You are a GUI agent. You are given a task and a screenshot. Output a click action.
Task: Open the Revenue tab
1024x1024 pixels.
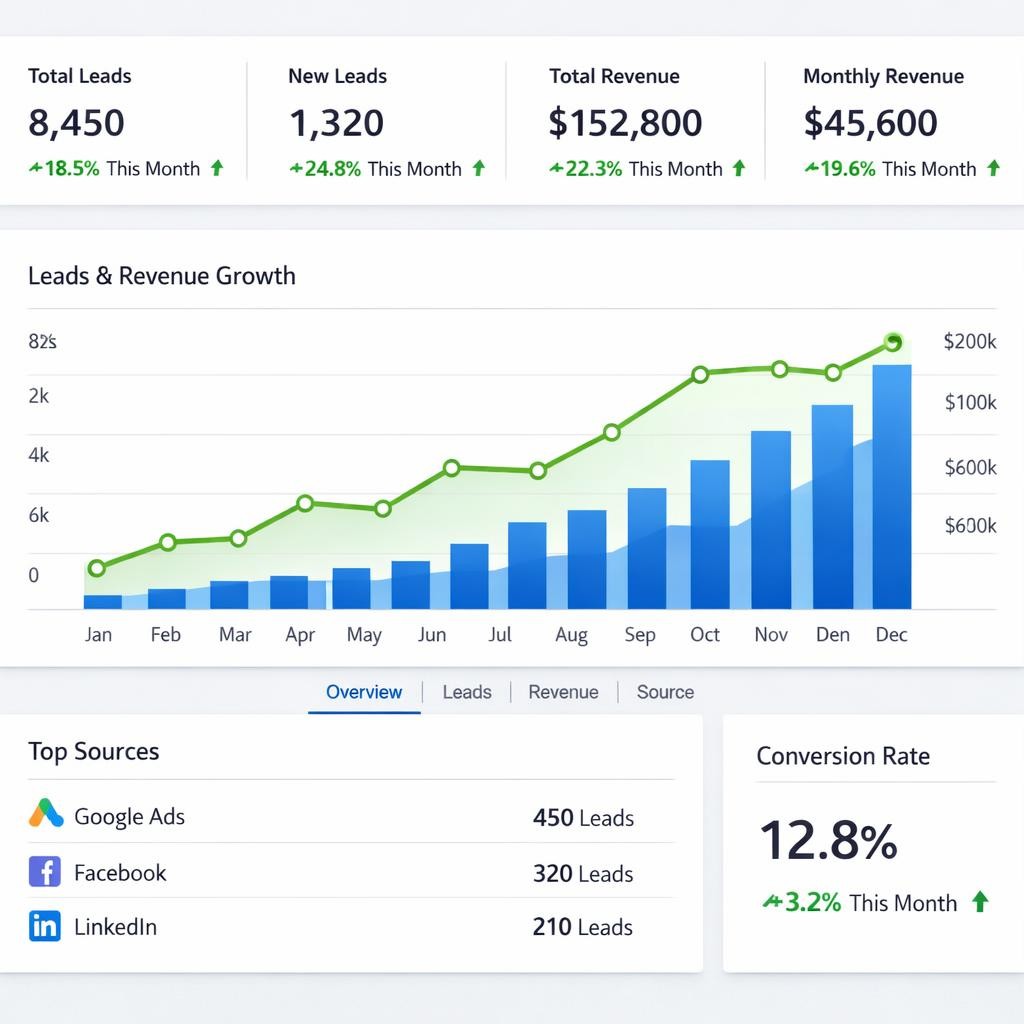point(563,692)
